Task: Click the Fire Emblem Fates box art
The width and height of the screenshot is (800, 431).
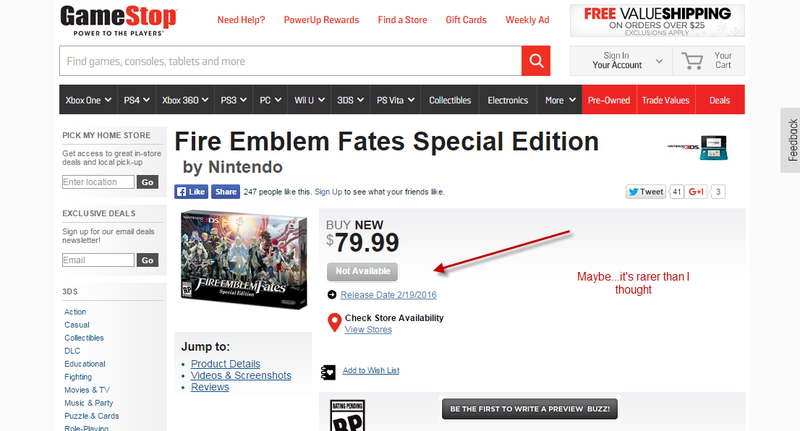Action: [244, 260]
